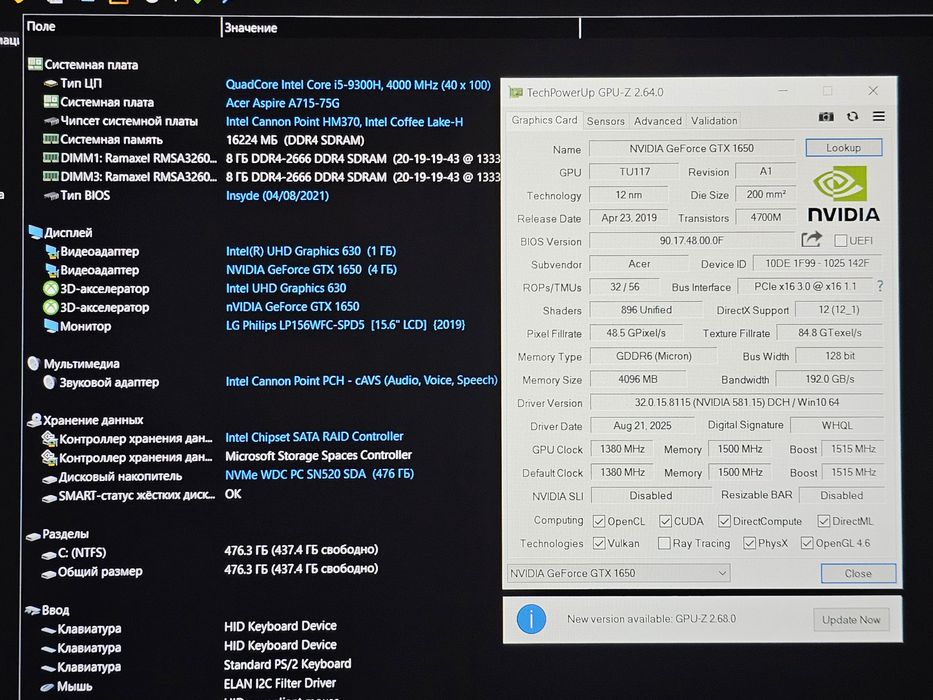Click the GPU-Z title bar app icon
The width and height of the screenshot is (933, 700).
515,92
